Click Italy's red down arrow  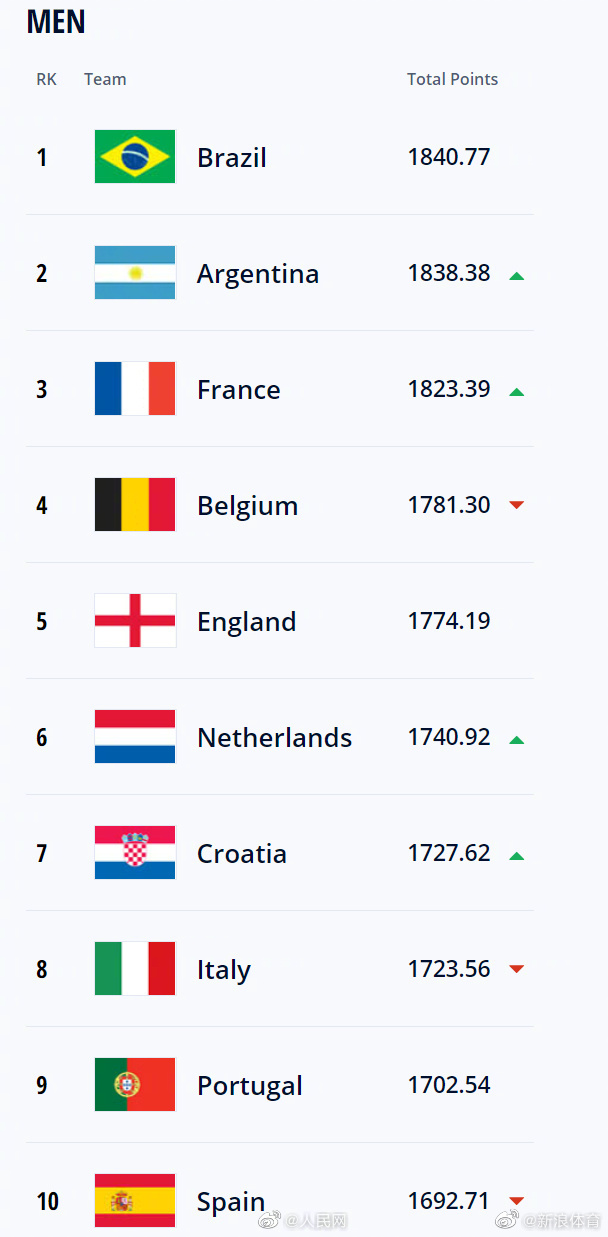pos(516,969)
